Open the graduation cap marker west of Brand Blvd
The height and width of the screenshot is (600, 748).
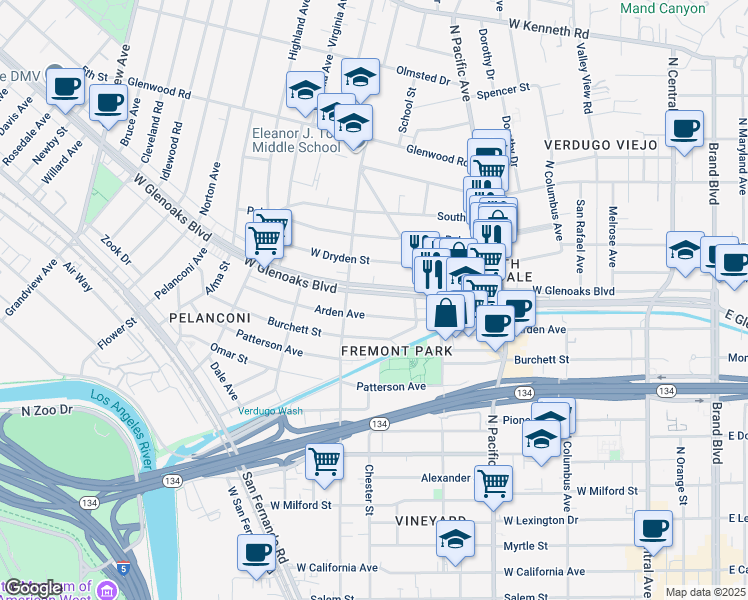tap(685, 250)
